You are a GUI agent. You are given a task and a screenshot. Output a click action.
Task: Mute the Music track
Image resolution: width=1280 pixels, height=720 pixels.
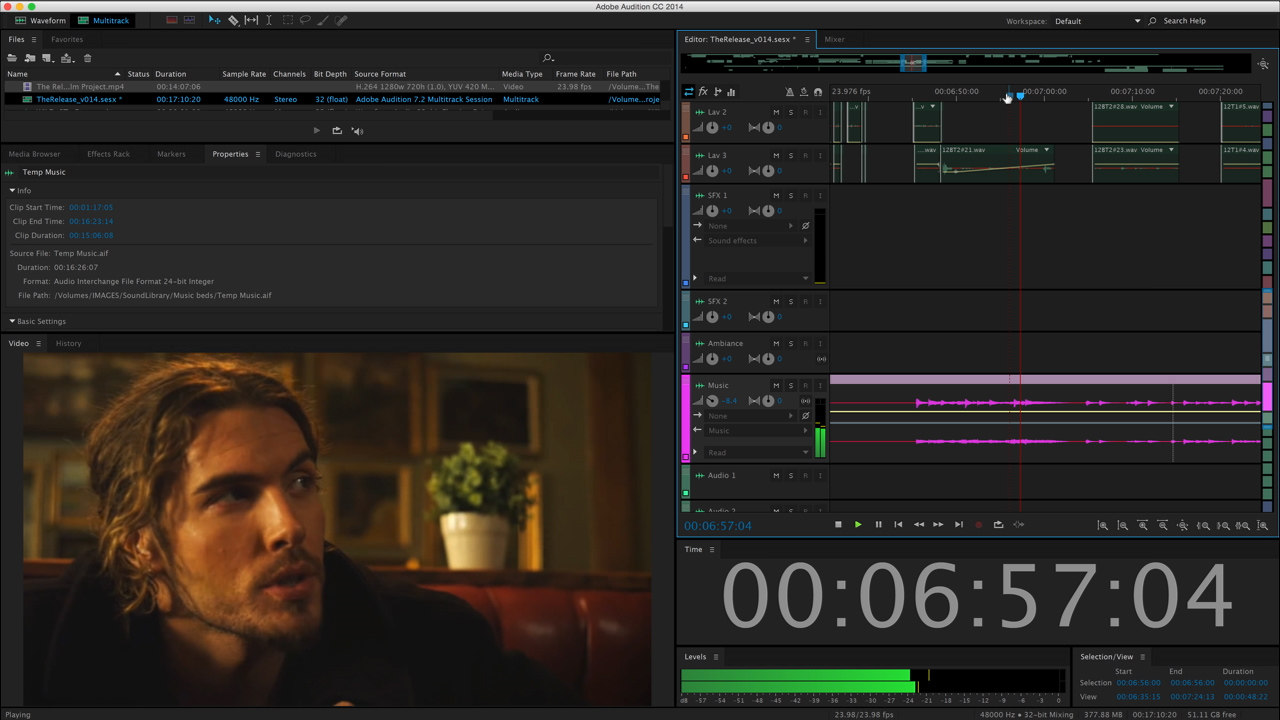click(776, 385)
